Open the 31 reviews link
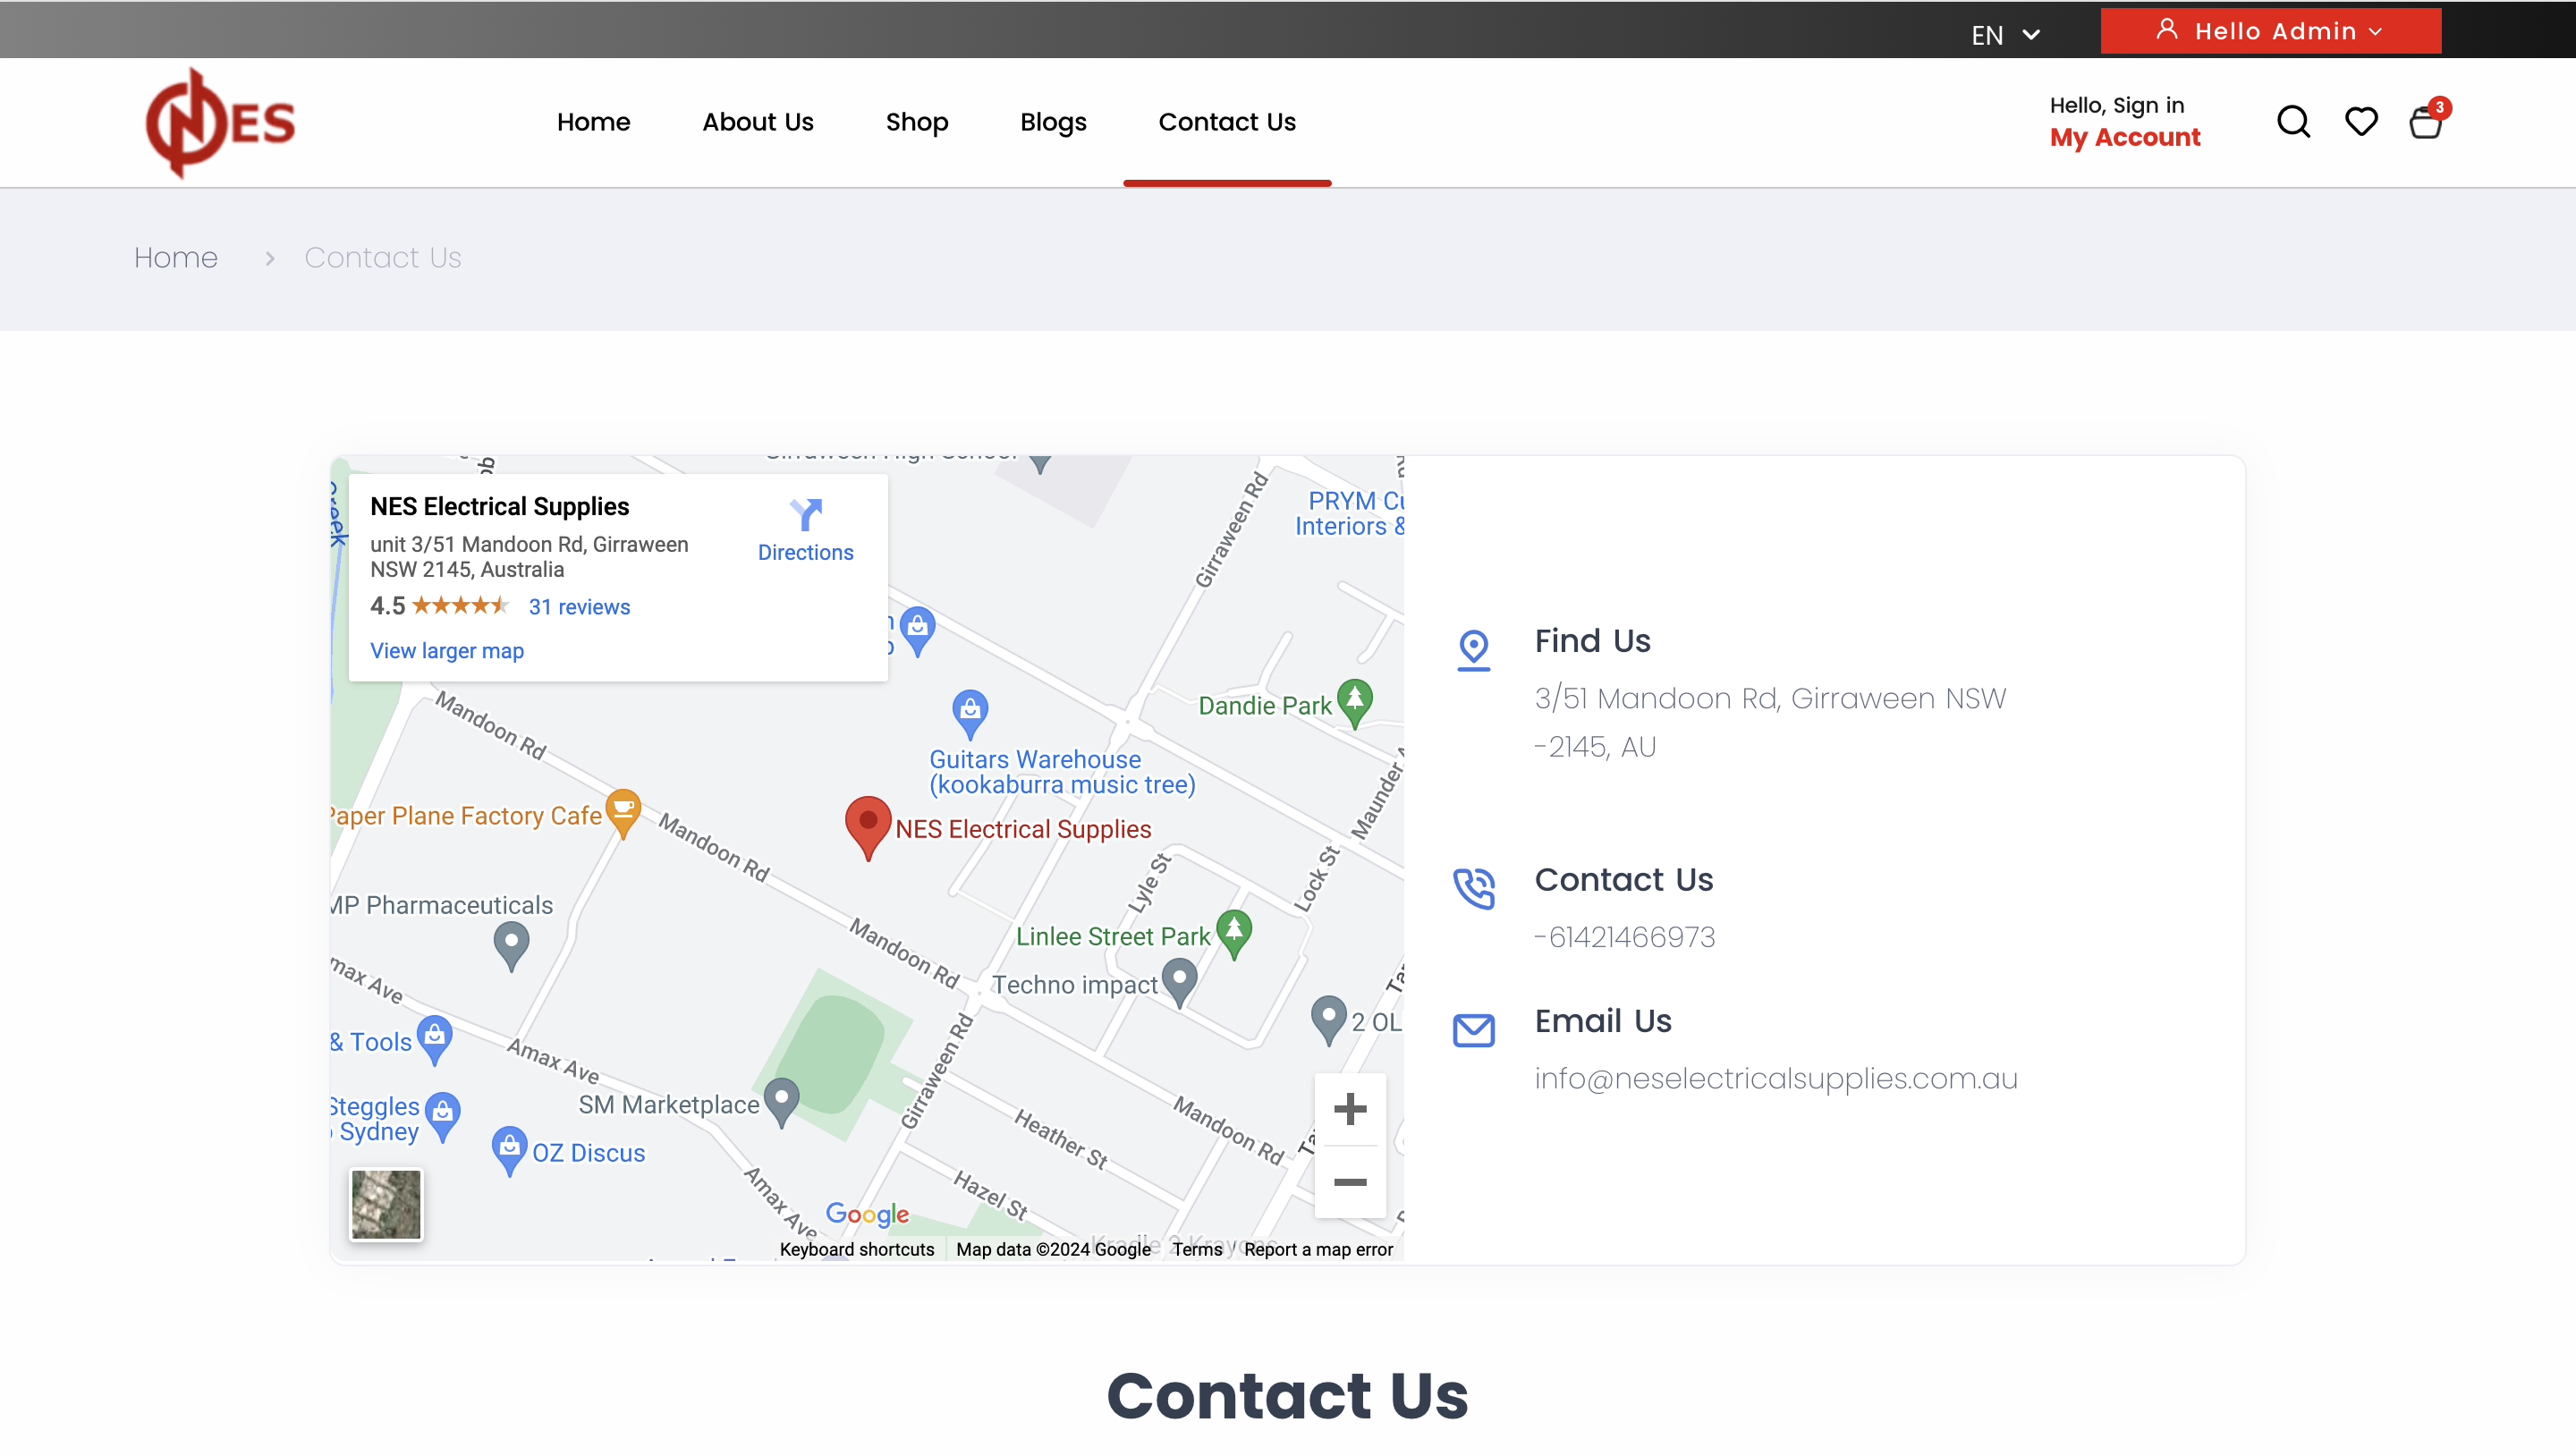The image size is (2576, 1456). click(579, 607)
